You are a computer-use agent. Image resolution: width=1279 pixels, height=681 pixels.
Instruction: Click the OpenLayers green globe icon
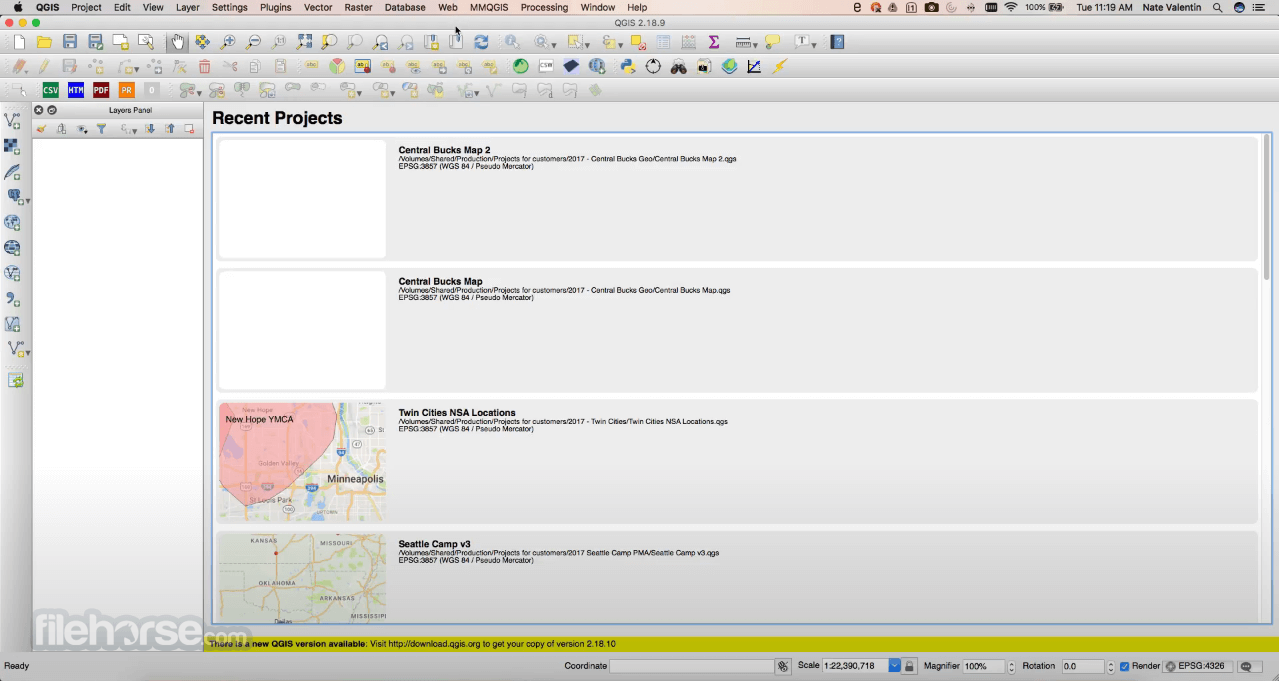click(x=520, y=66)
